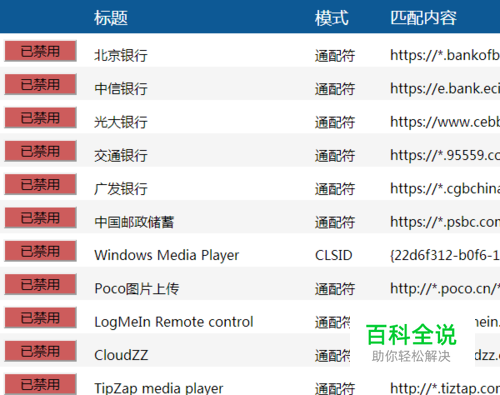Click the https://*.psbc match pattern
500x395 pixels.
point(445,222)
